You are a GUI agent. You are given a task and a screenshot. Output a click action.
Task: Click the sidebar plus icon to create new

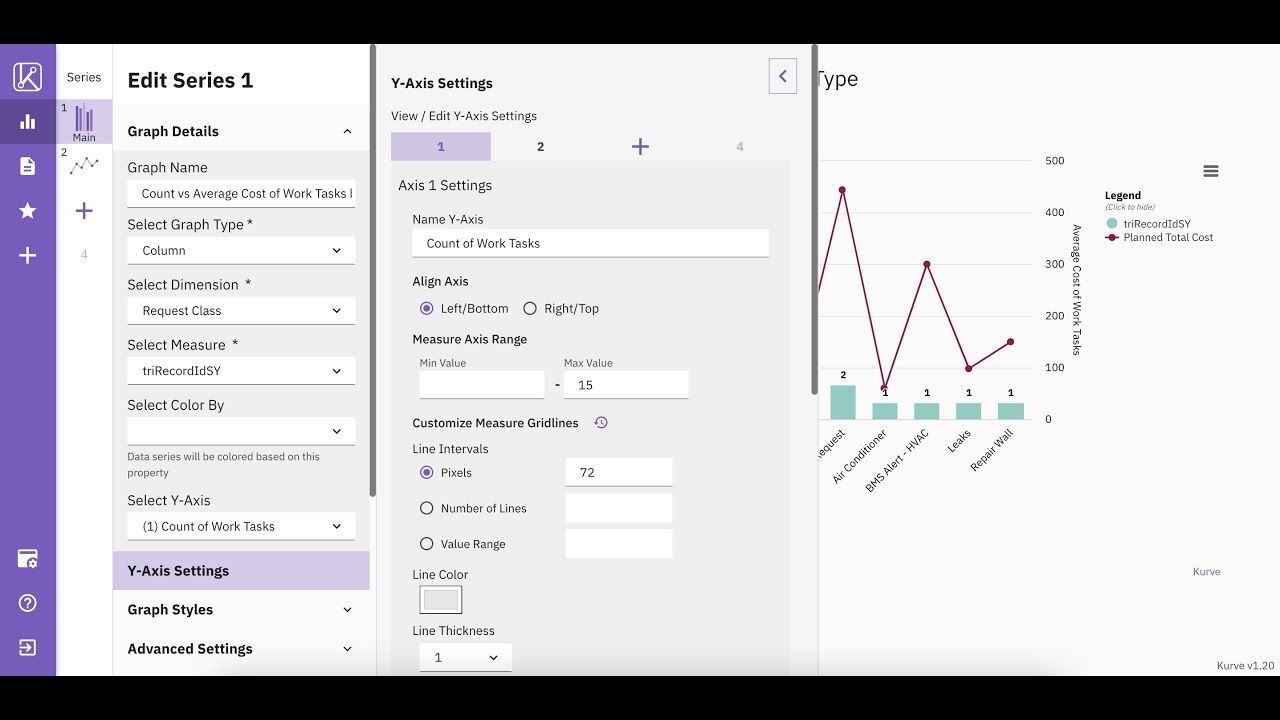tap(28, 256)
